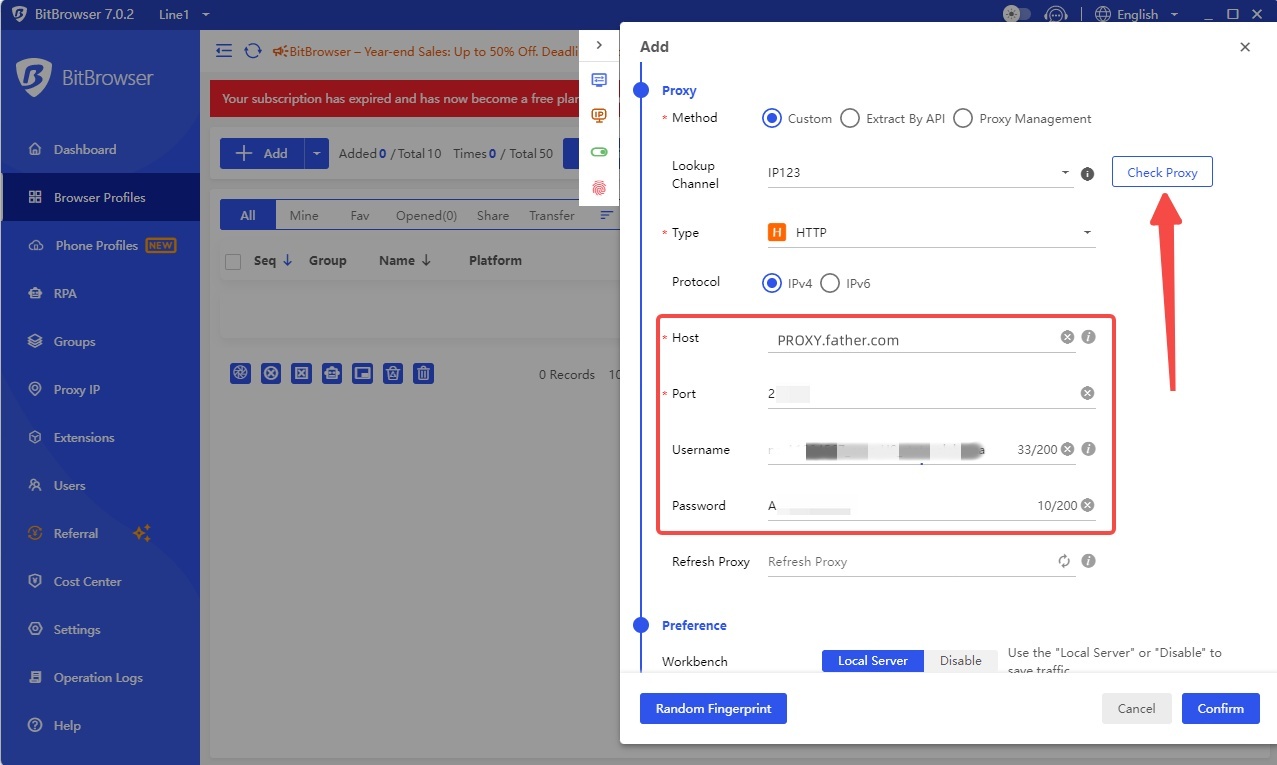Image resolution: width=1277 pixels, height=765 pixels.
Task: Select Proxy Management radio button
Action: click(x=963, y=118)
